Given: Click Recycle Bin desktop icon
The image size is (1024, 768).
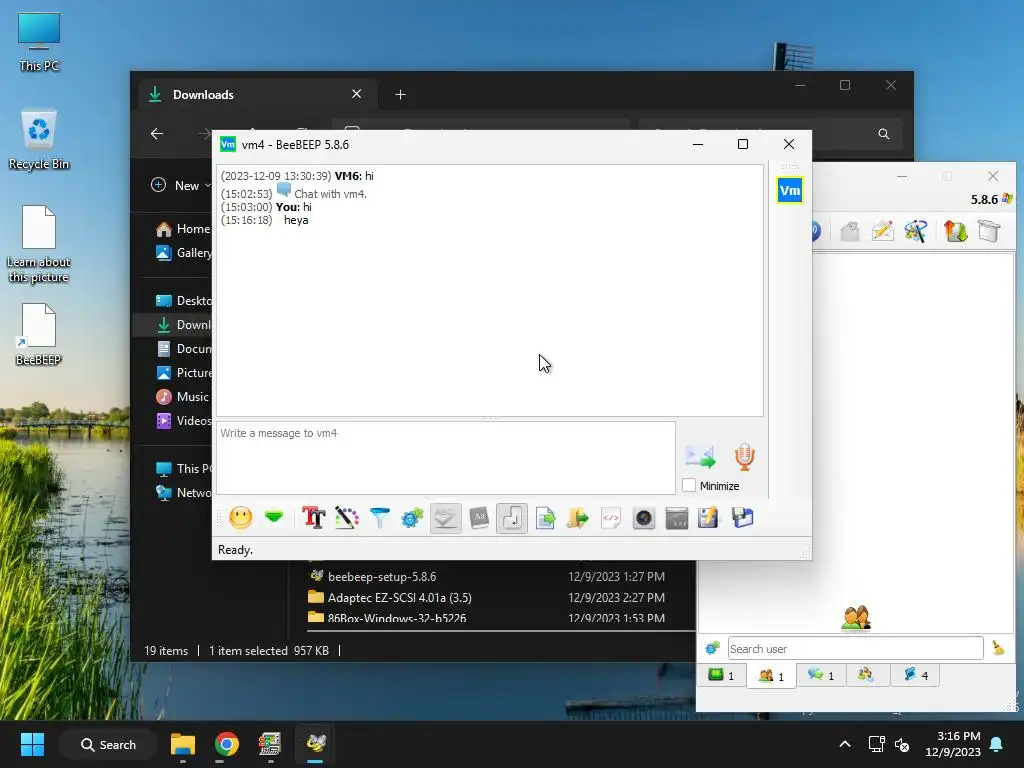Looking at the screenshot, I should click(x=39, y=140).
